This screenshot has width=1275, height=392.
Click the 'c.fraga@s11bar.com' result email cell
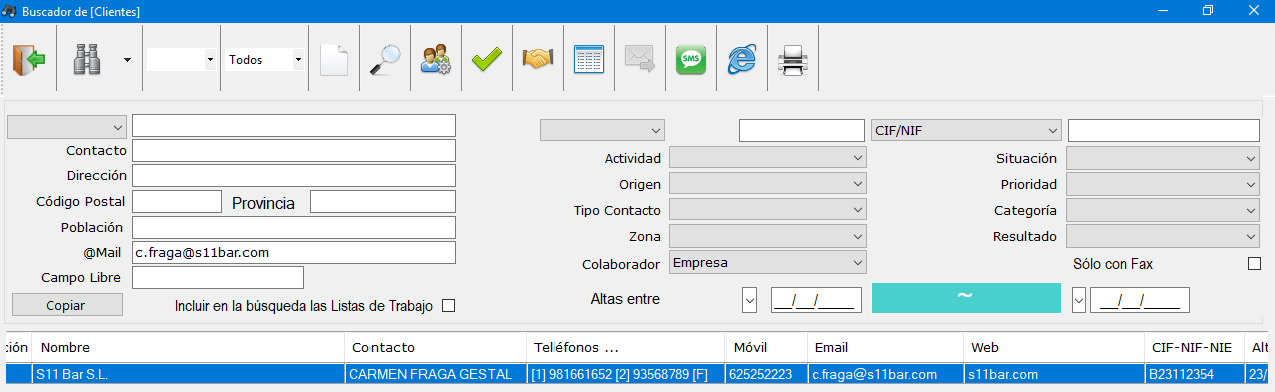click(885, 375)
